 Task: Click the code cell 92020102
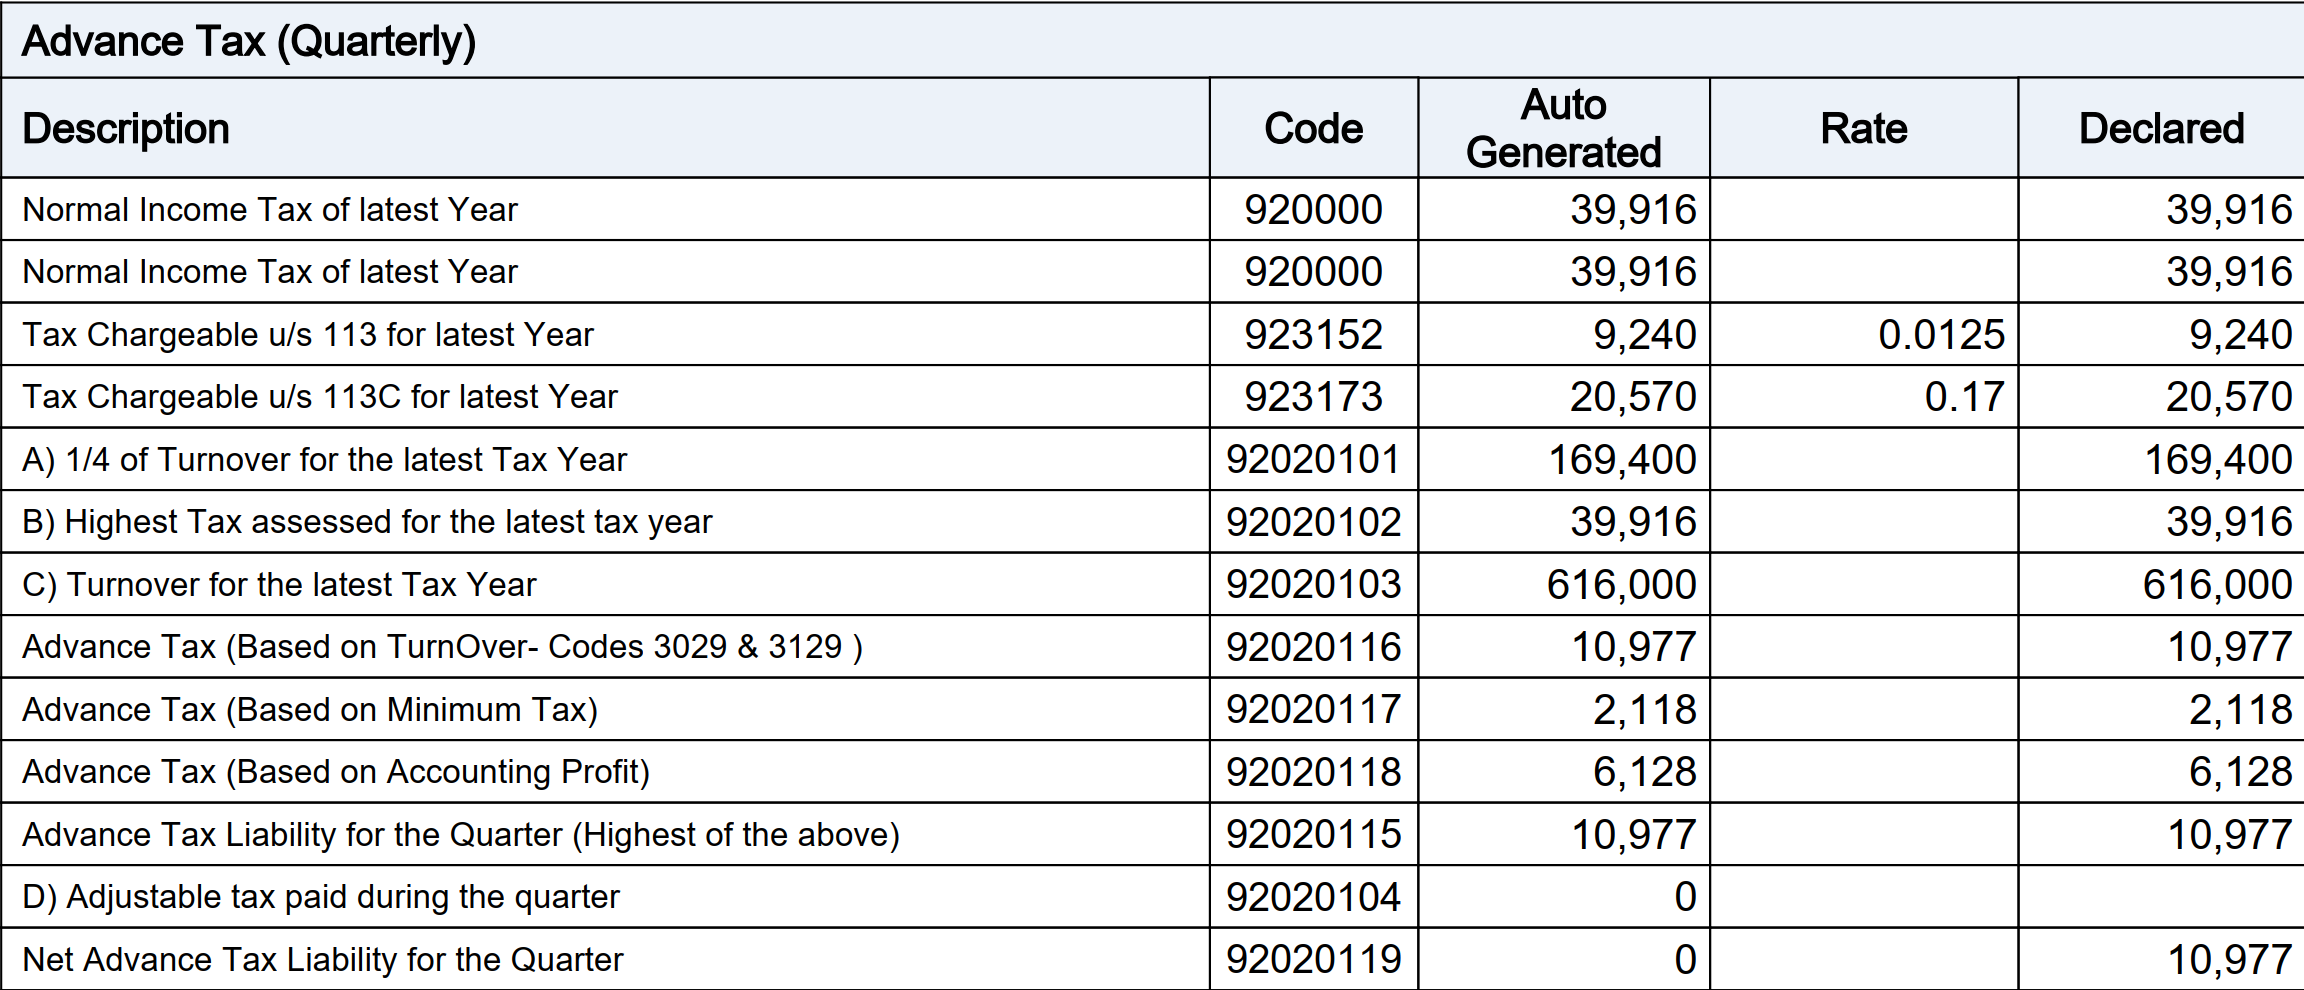[1313, 522]
